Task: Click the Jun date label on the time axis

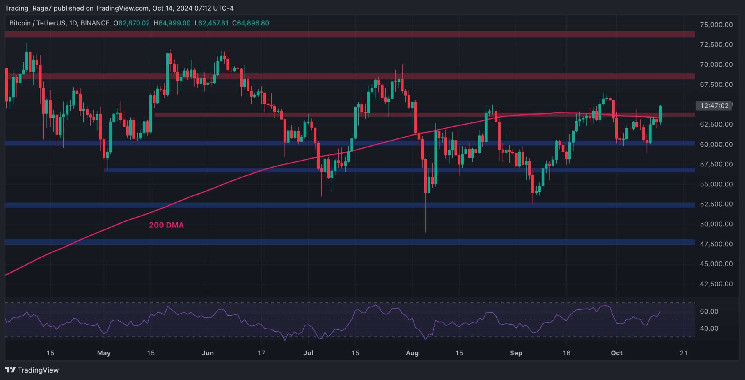Action: pyautogui.click(x=207, y=353)
